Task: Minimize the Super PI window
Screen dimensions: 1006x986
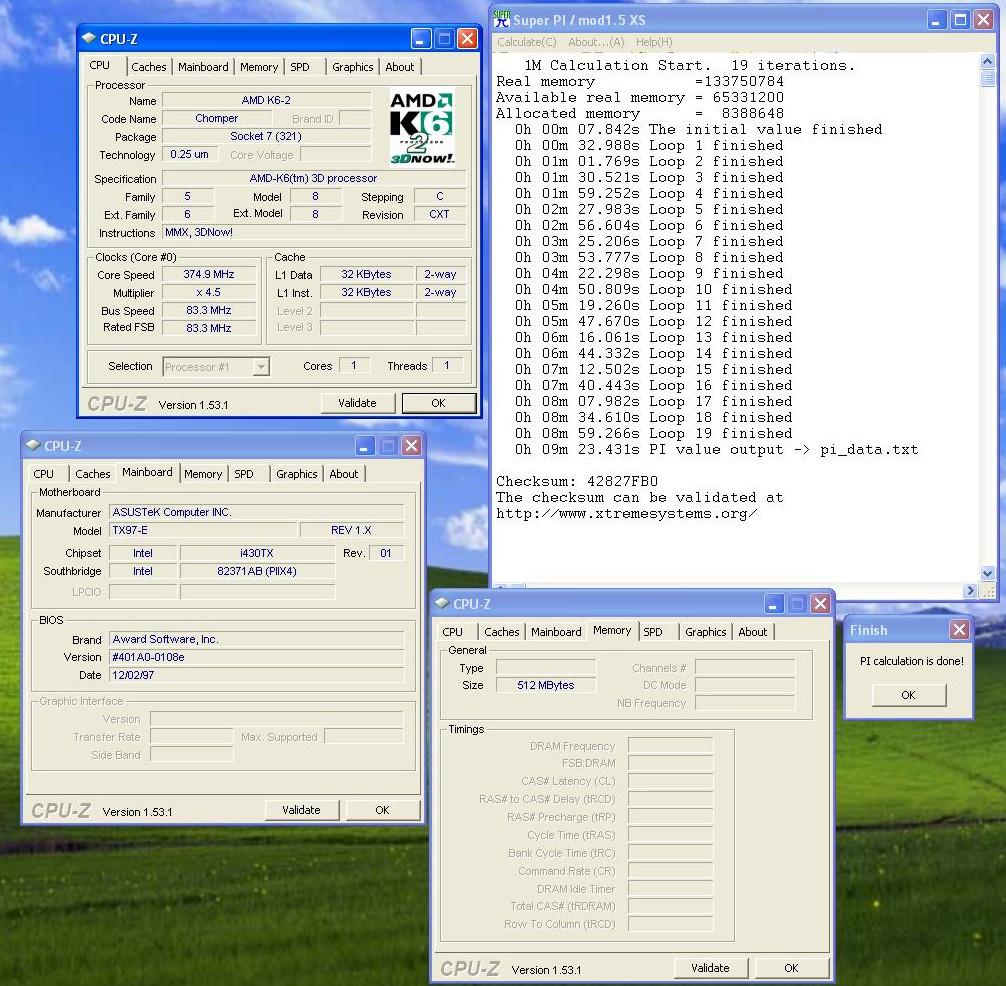Action: [x=937, y=20]
